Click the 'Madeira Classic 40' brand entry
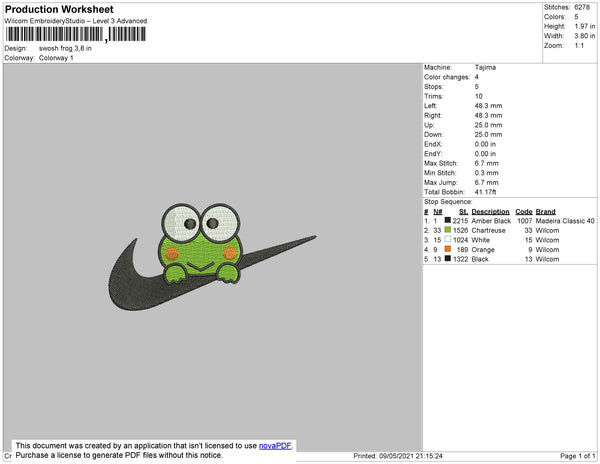Image resolution: width=600 pixels, height=464 pixels. coord(565,221)
